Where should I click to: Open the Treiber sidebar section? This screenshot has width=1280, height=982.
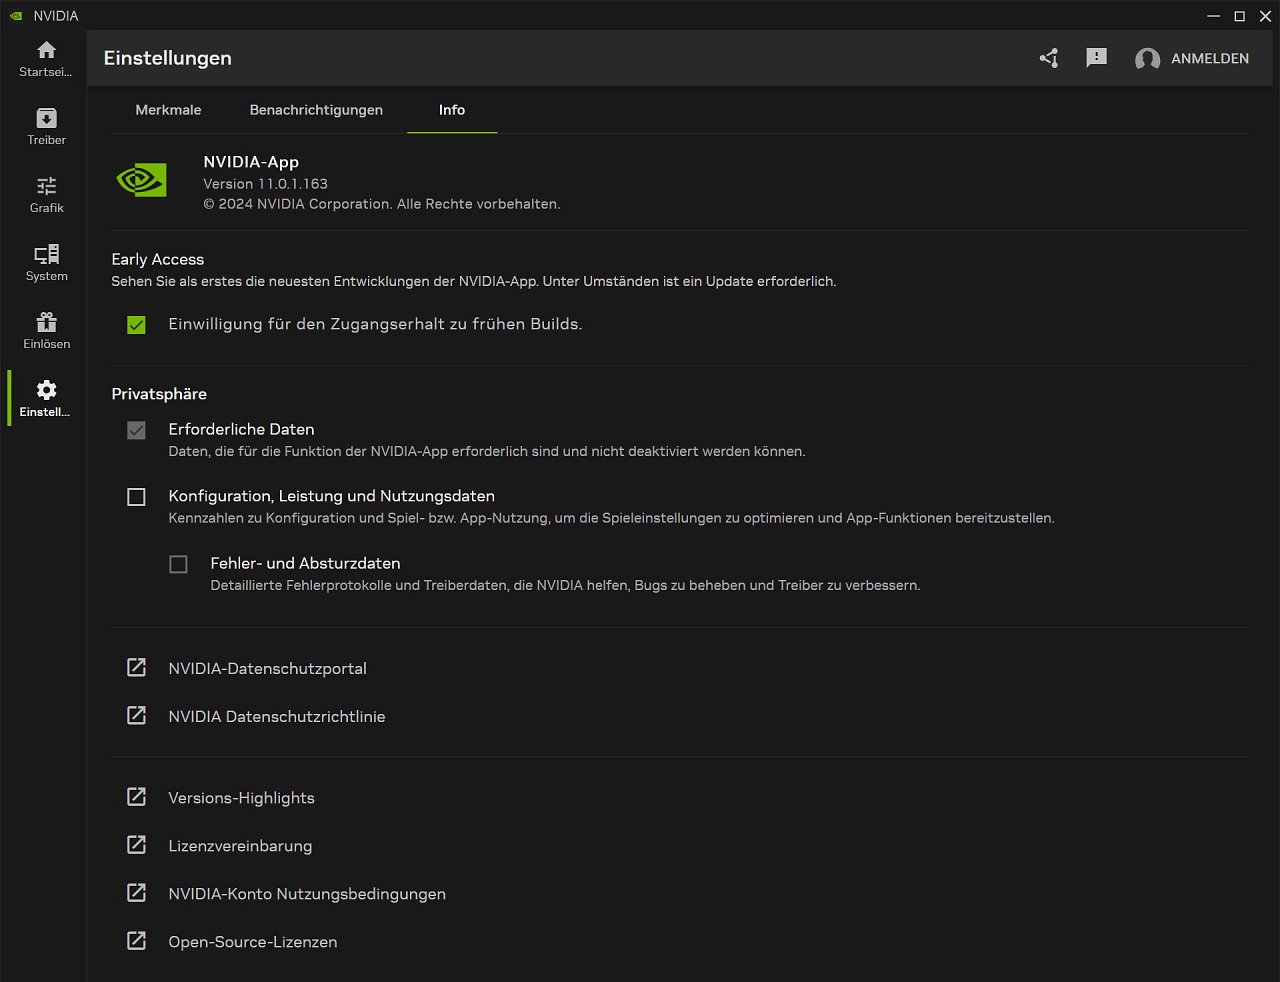[46, 127]
